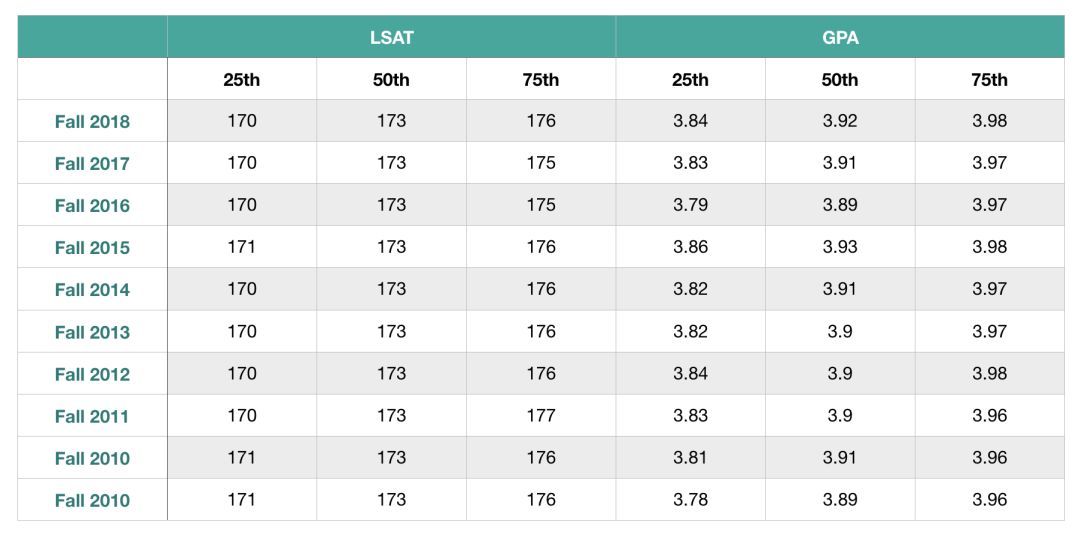
Task: Click the 25th header under LSAT
Action: pyautogui.click(x=241, y=80)
